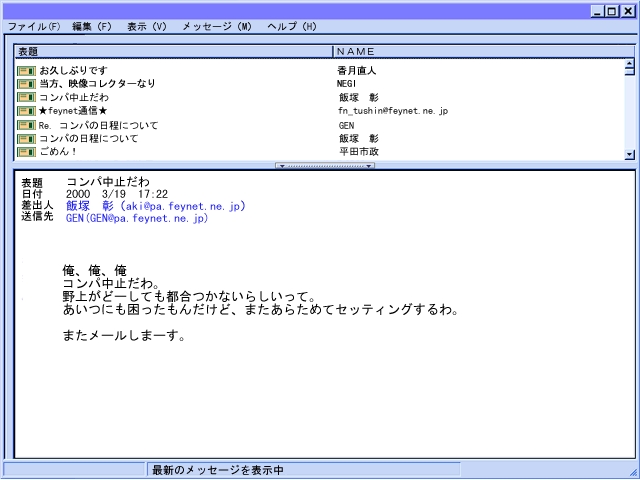This screenshot has width=640, height=480.
Task: Click sender name 平田市政
Action: 359,152
